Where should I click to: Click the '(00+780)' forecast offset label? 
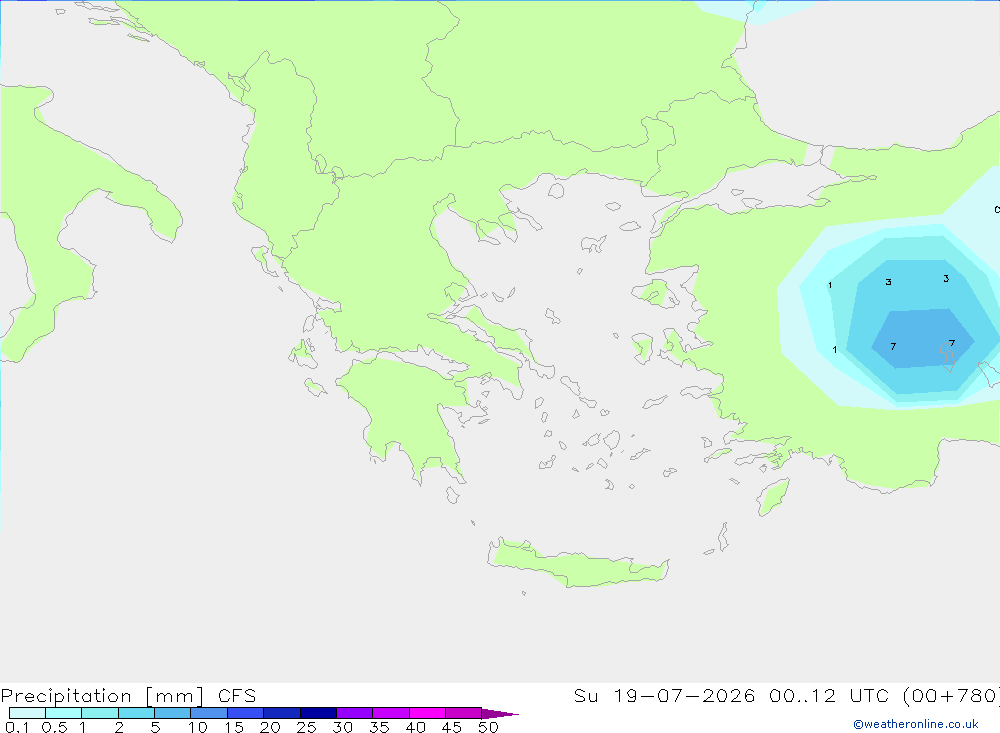[952, 696]
